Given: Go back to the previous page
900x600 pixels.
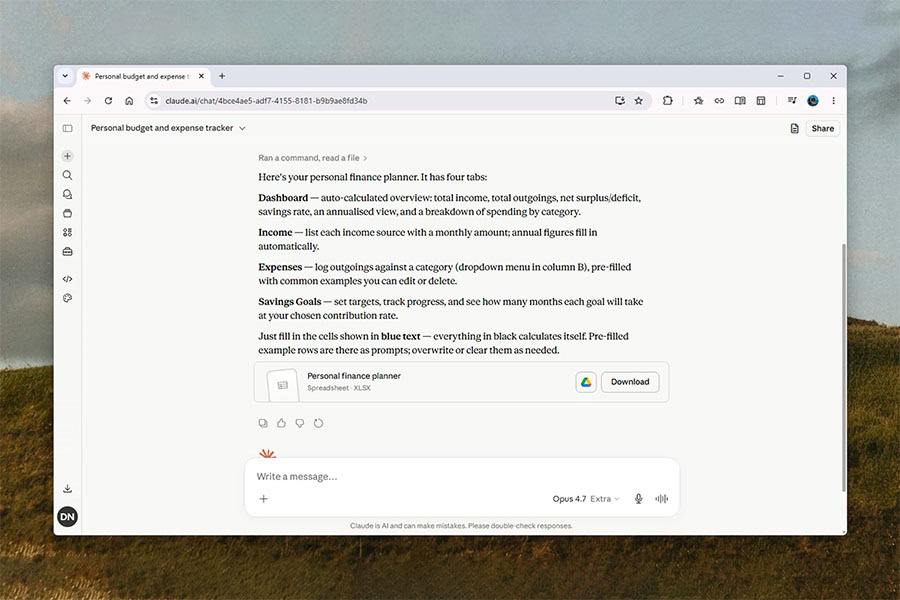Looking at the screenshot, I should click(67, 100).
